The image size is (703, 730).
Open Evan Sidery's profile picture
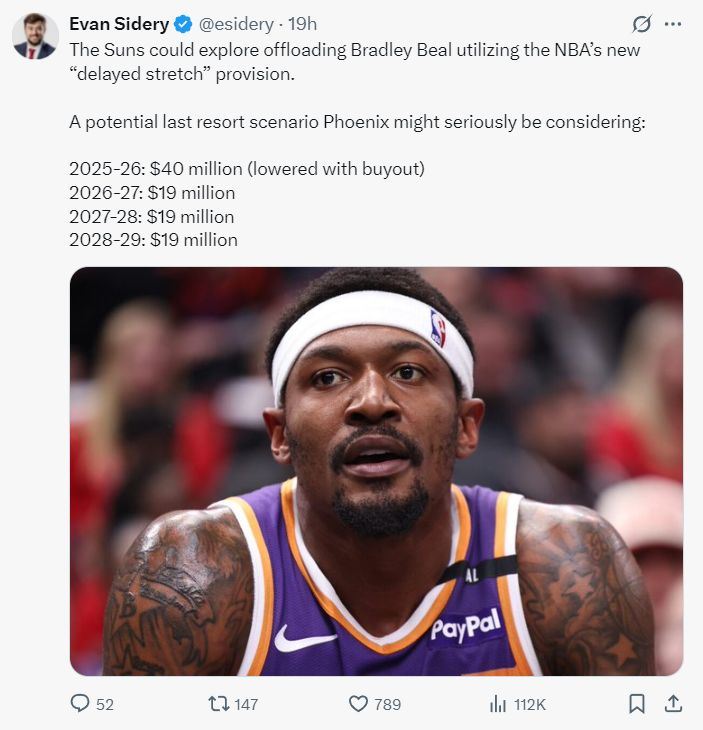[x=35, y=36]
